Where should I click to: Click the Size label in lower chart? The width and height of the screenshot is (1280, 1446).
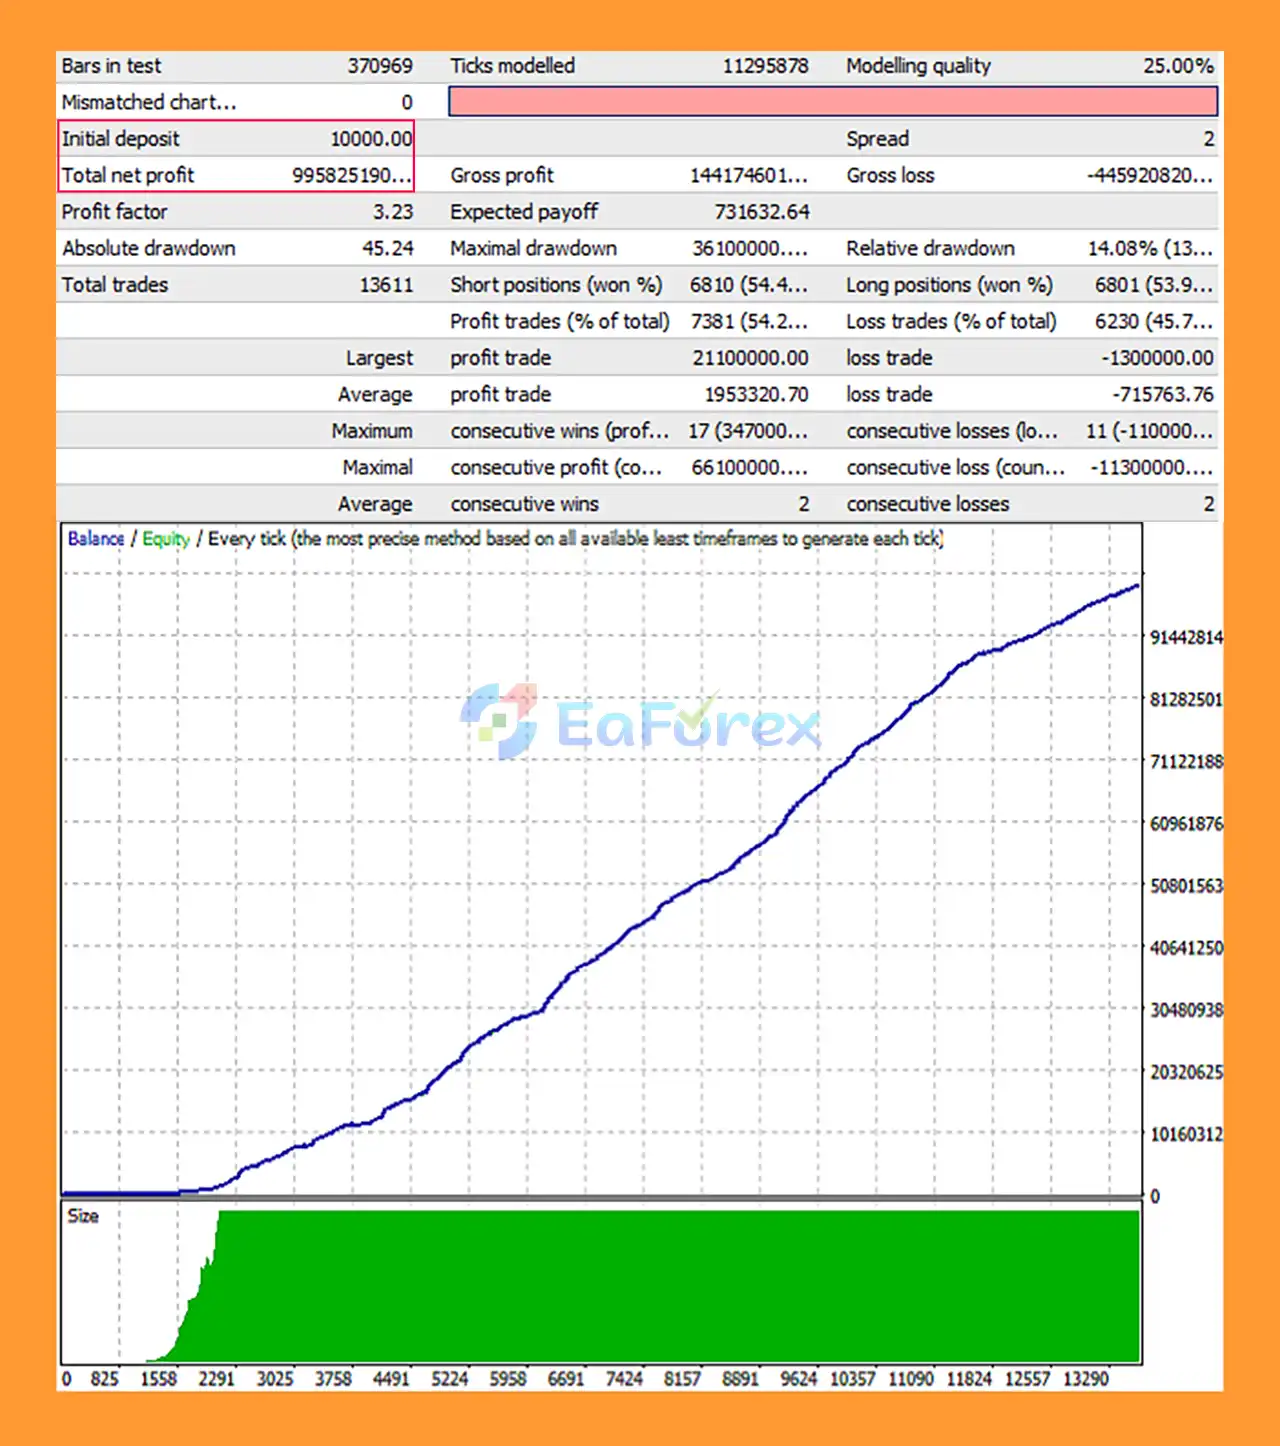(x=83, y=1216)
